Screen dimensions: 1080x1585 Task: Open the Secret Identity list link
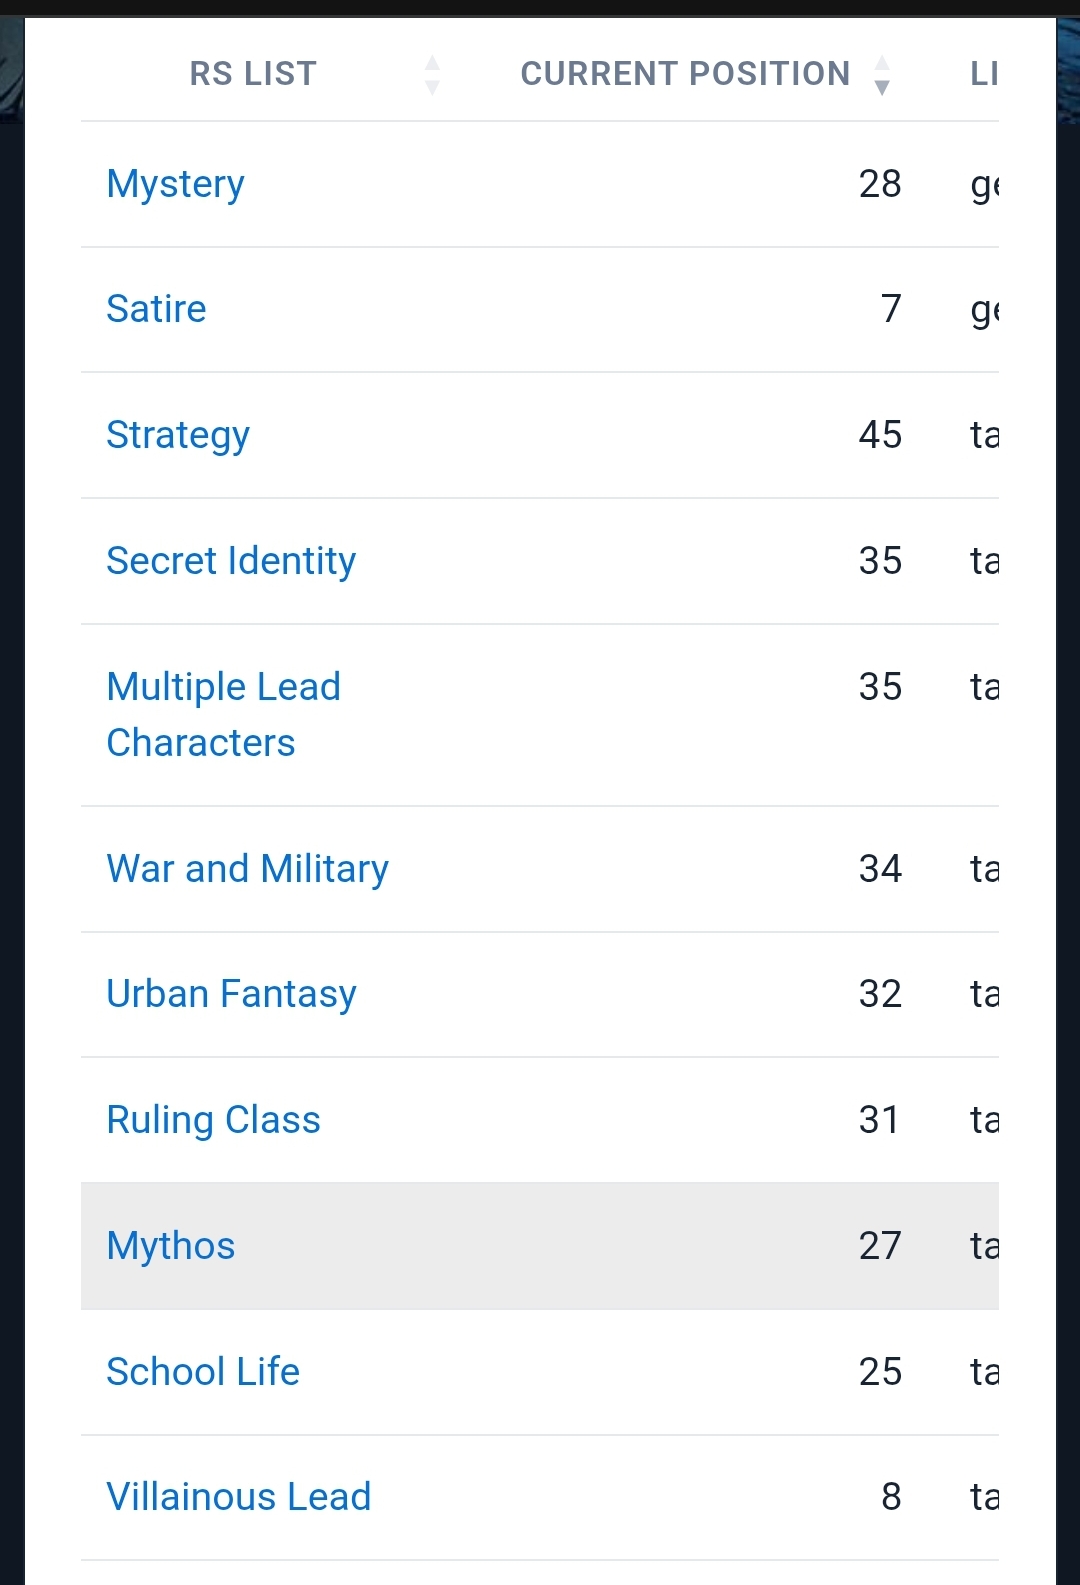pyautogui.click(x=231, y=561)
